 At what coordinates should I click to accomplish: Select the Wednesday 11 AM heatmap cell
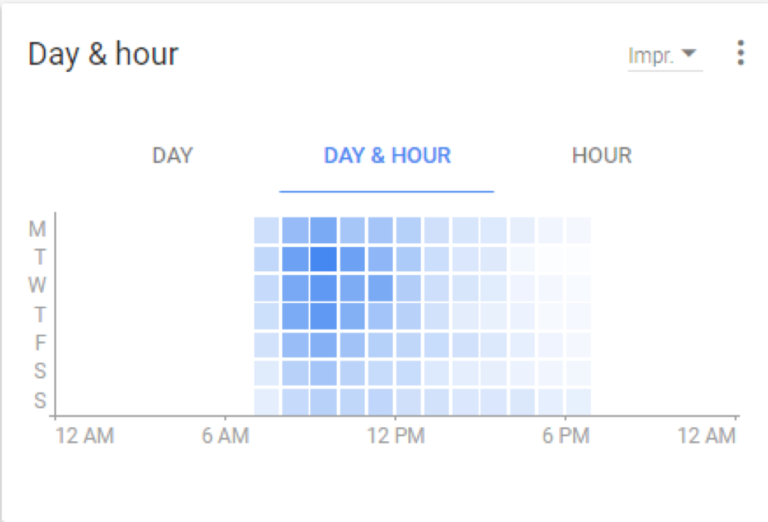380,287
